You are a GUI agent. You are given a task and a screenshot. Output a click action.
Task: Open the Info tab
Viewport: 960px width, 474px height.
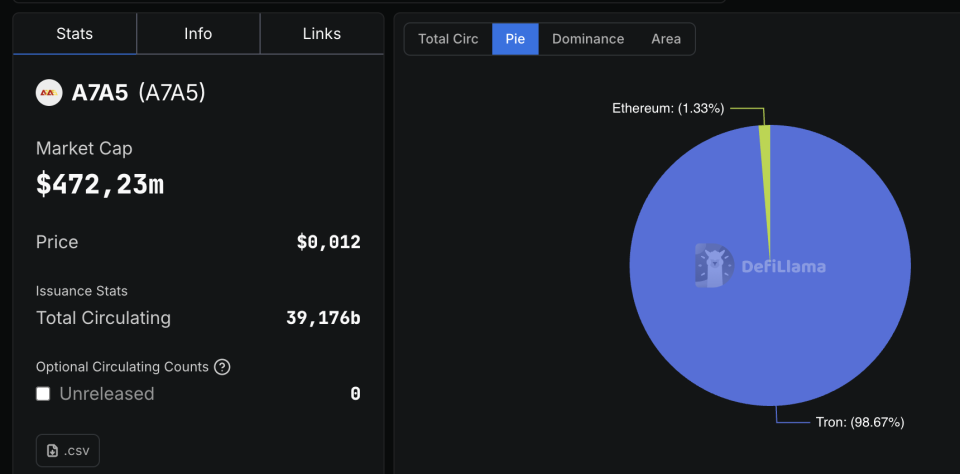click(x=198, y=34)
